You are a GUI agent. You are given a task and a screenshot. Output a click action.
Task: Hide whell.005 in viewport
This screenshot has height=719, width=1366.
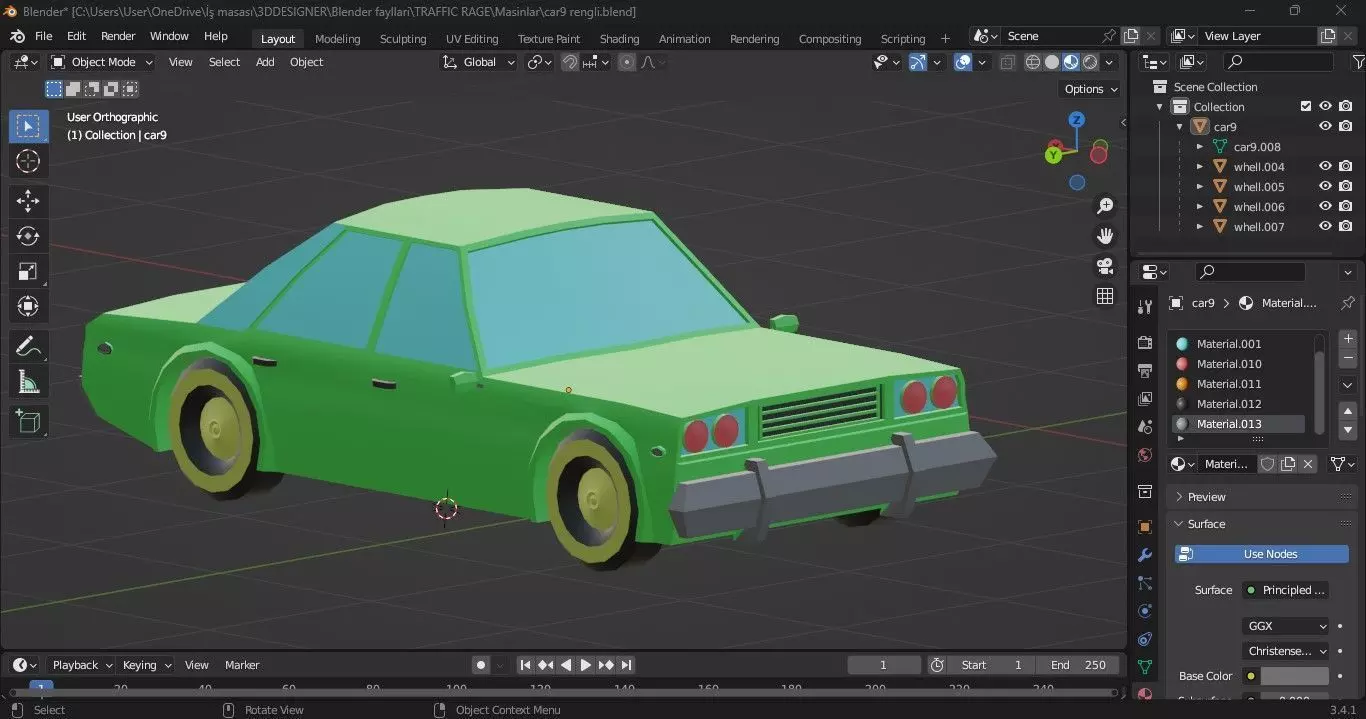pyautogui.click(x=1325, y=187)
